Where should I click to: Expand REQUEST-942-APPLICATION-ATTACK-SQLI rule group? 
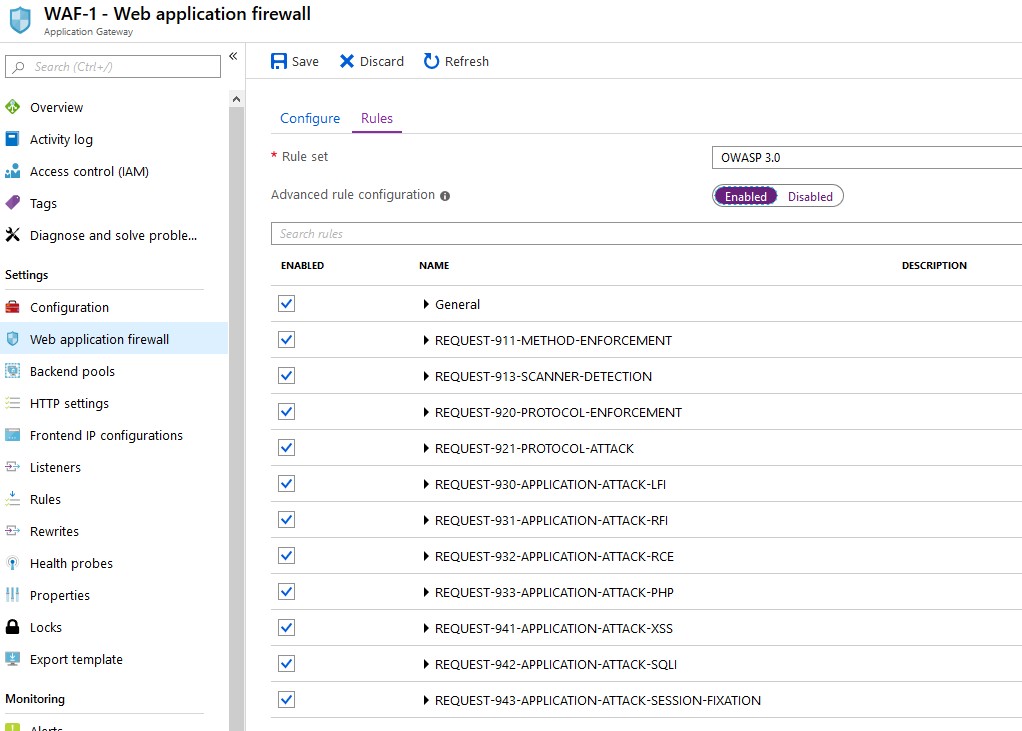(x=426, y=664)
